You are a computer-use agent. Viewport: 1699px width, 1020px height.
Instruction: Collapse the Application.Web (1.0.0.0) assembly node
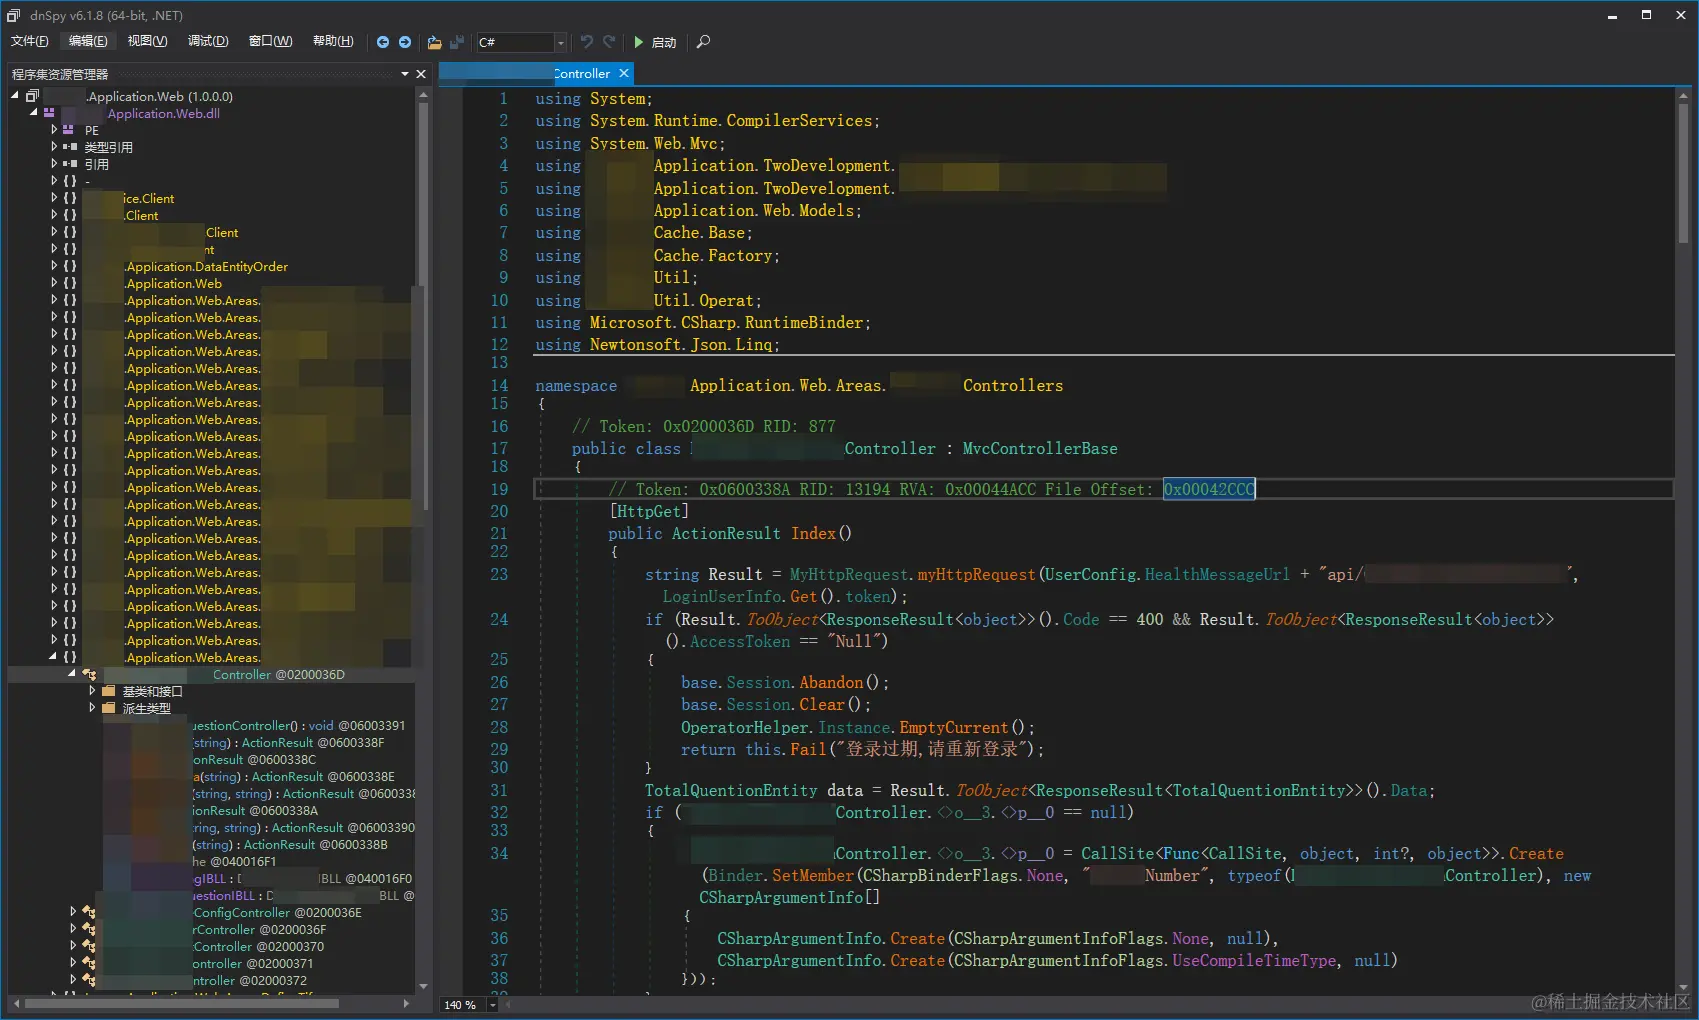tap(15, 95)
